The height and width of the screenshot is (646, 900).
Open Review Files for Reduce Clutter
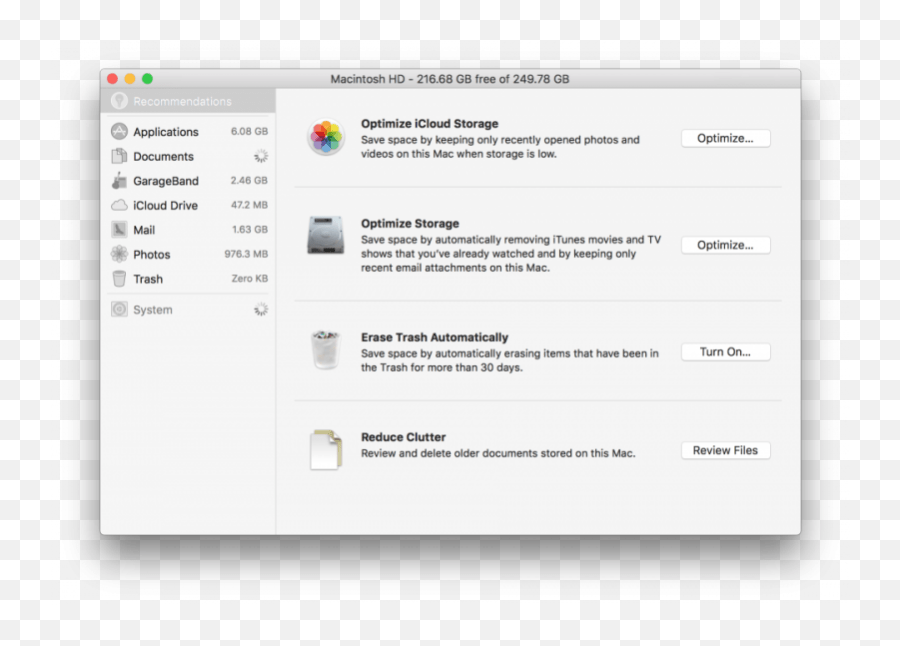(725, 450)
